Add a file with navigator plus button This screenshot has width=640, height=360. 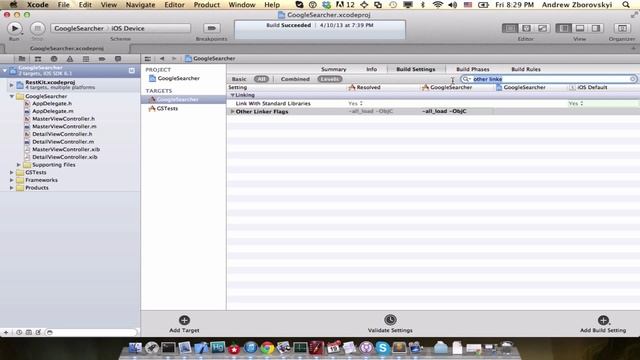tap(6, 332)
